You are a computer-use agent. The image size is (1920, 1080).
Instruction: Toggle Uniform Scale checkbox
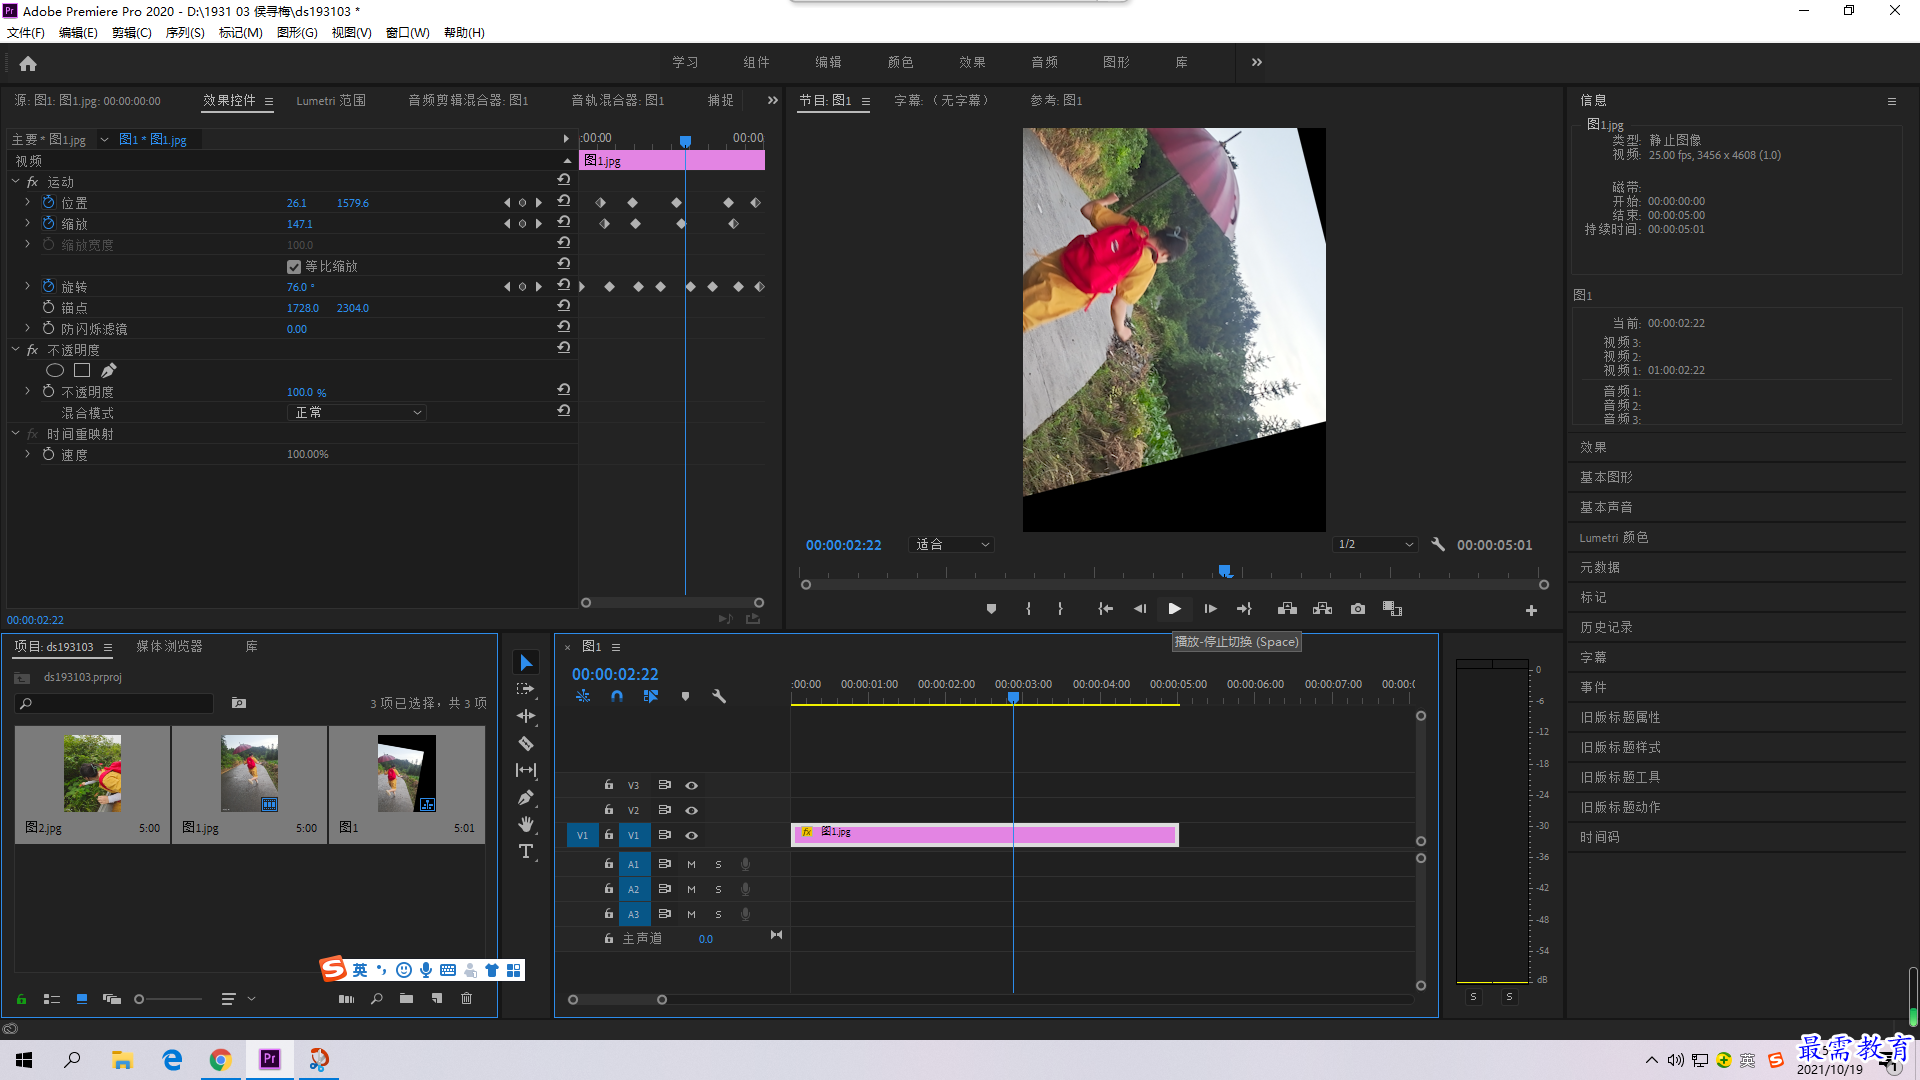(294, 266)
